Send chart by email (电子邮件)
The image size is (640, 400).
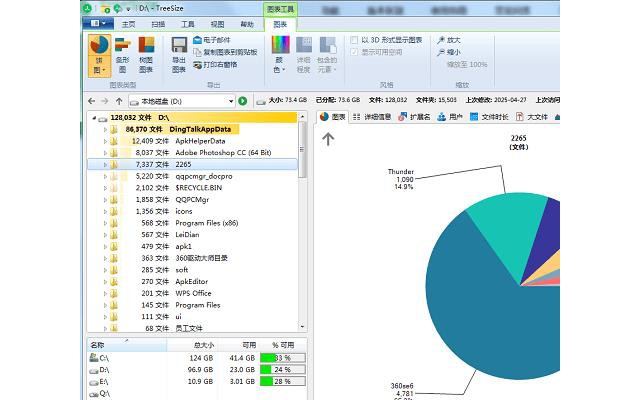[x=212, y=40]
